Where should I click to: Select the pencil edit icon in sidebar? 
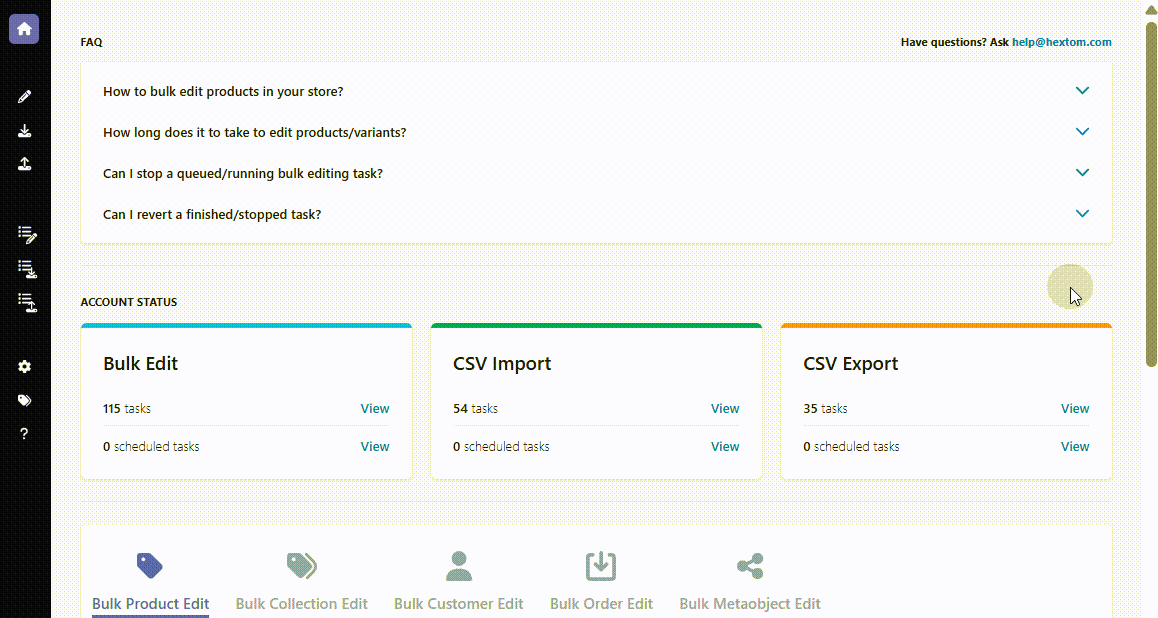tap(24, 97)
